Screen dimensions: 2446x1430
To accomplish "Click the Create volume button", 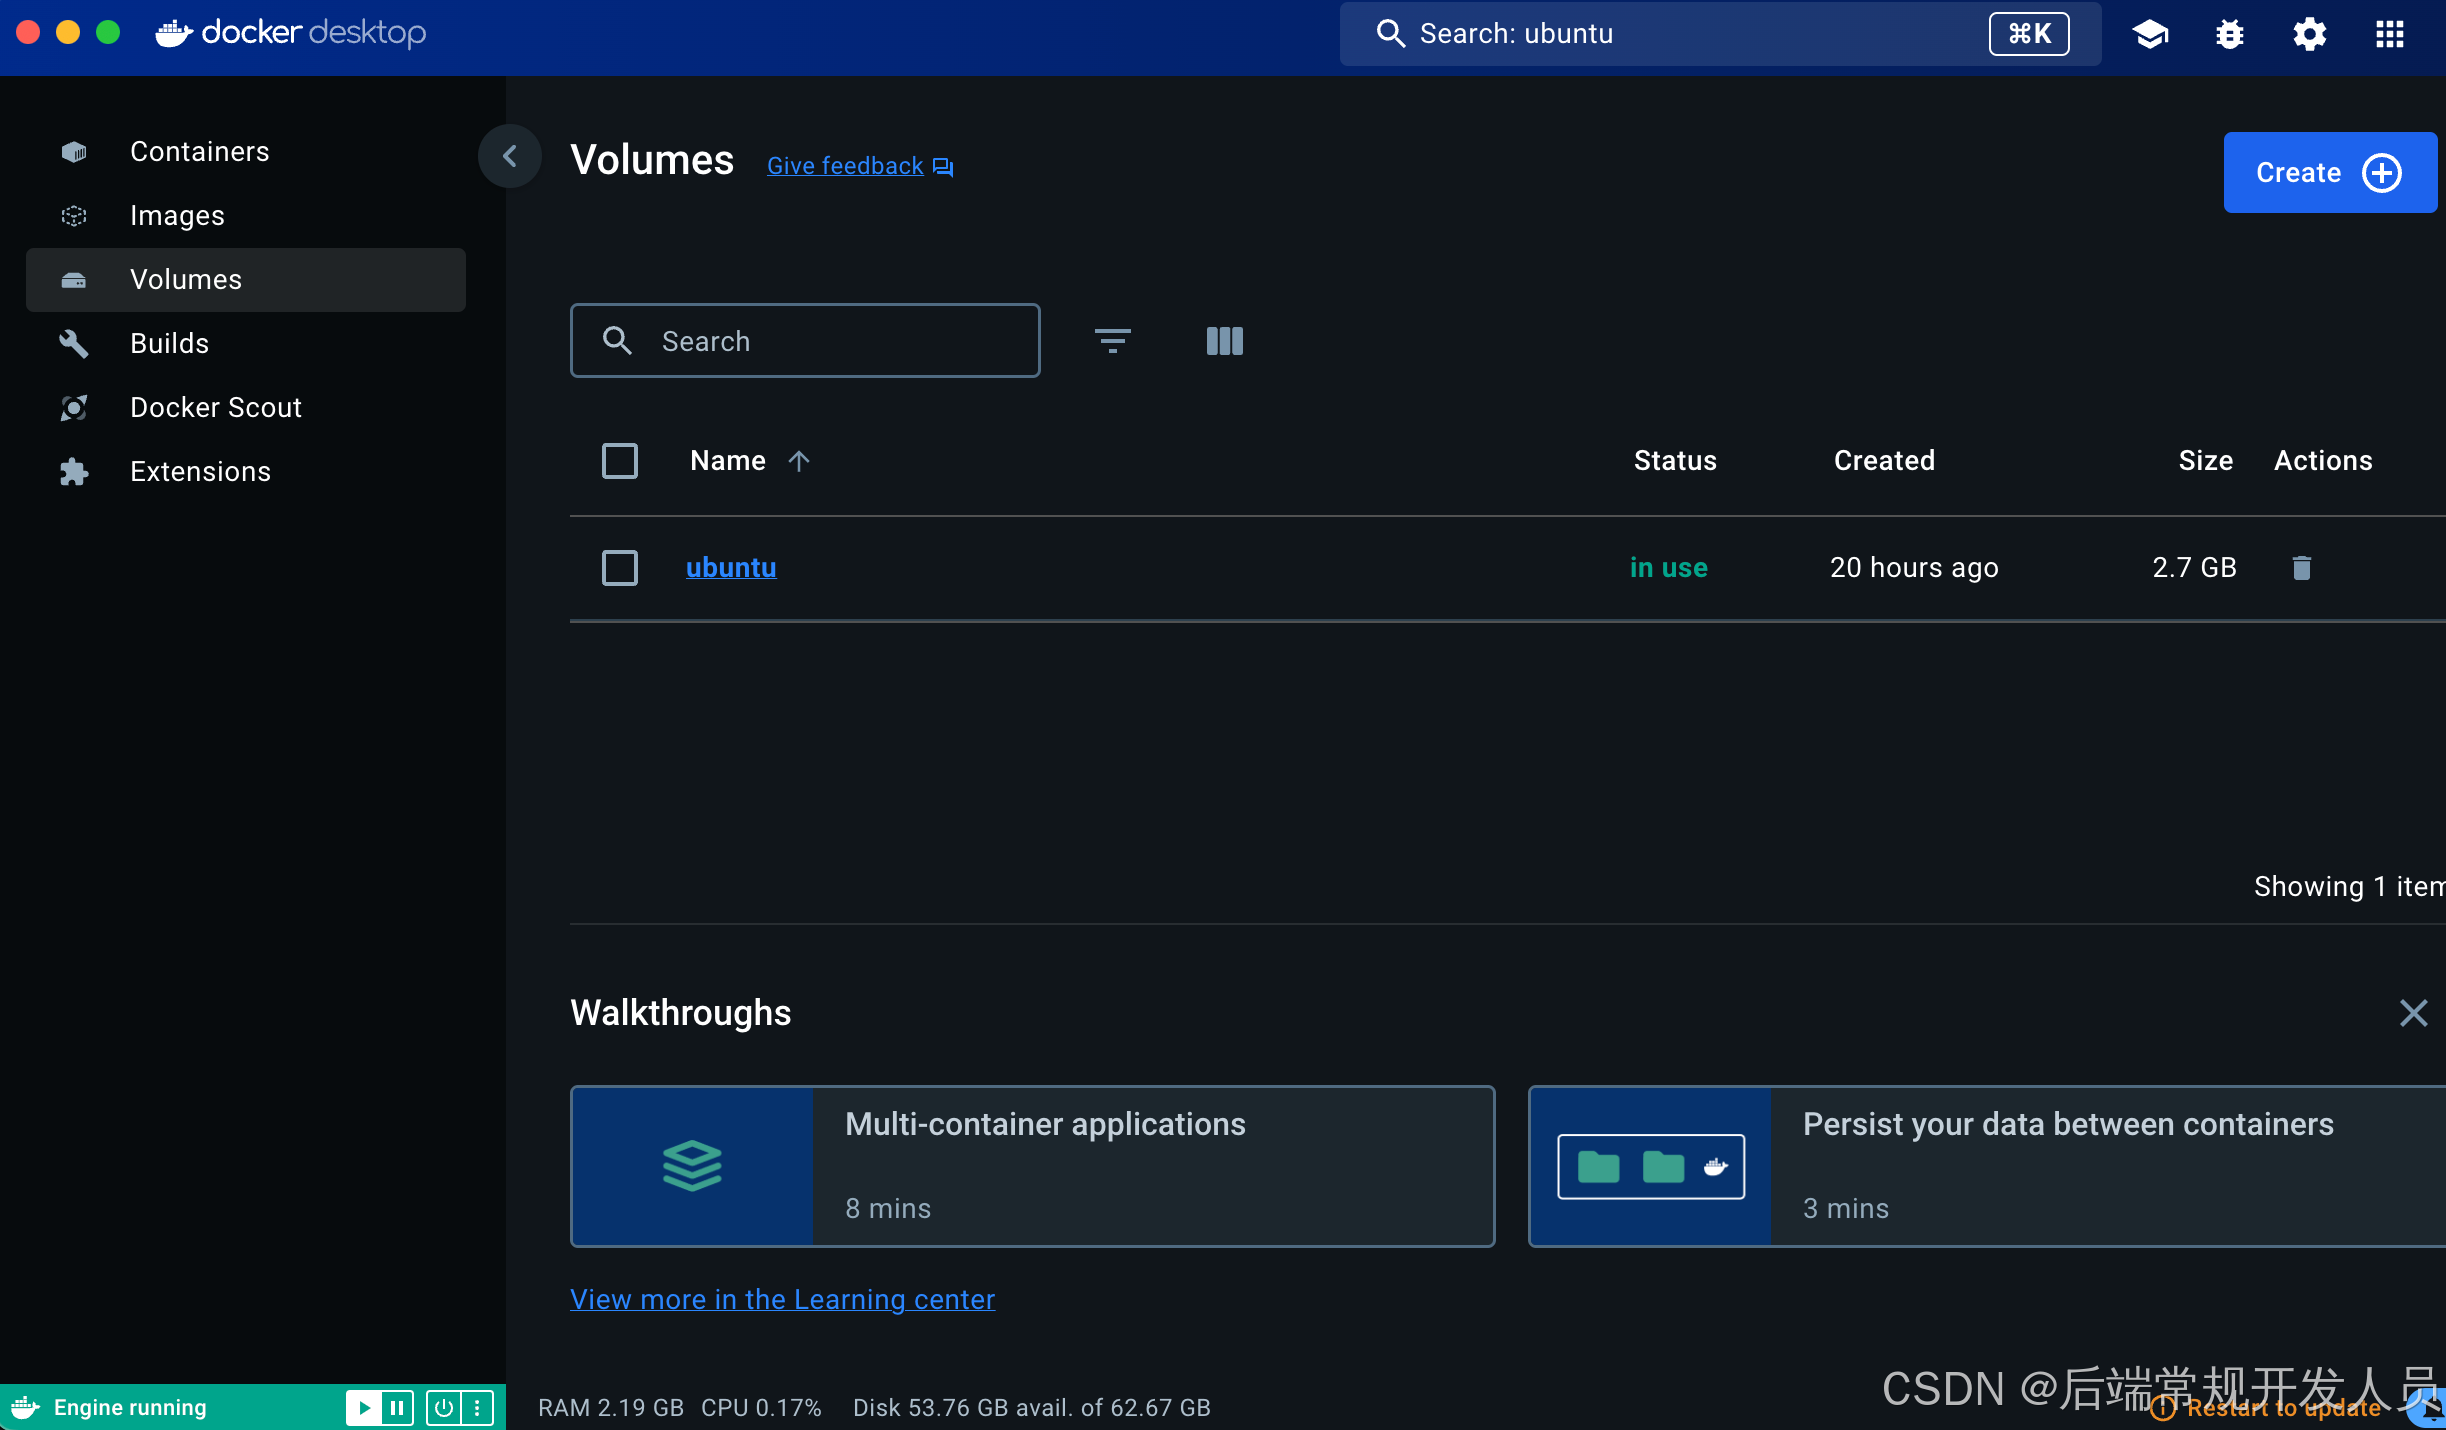I will point(2329,173).
